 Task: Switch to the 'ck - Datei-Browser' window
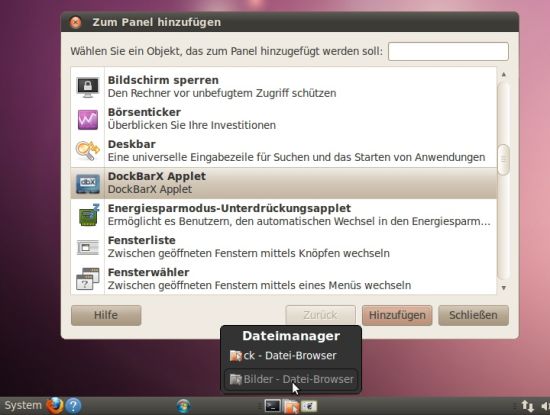291,356
